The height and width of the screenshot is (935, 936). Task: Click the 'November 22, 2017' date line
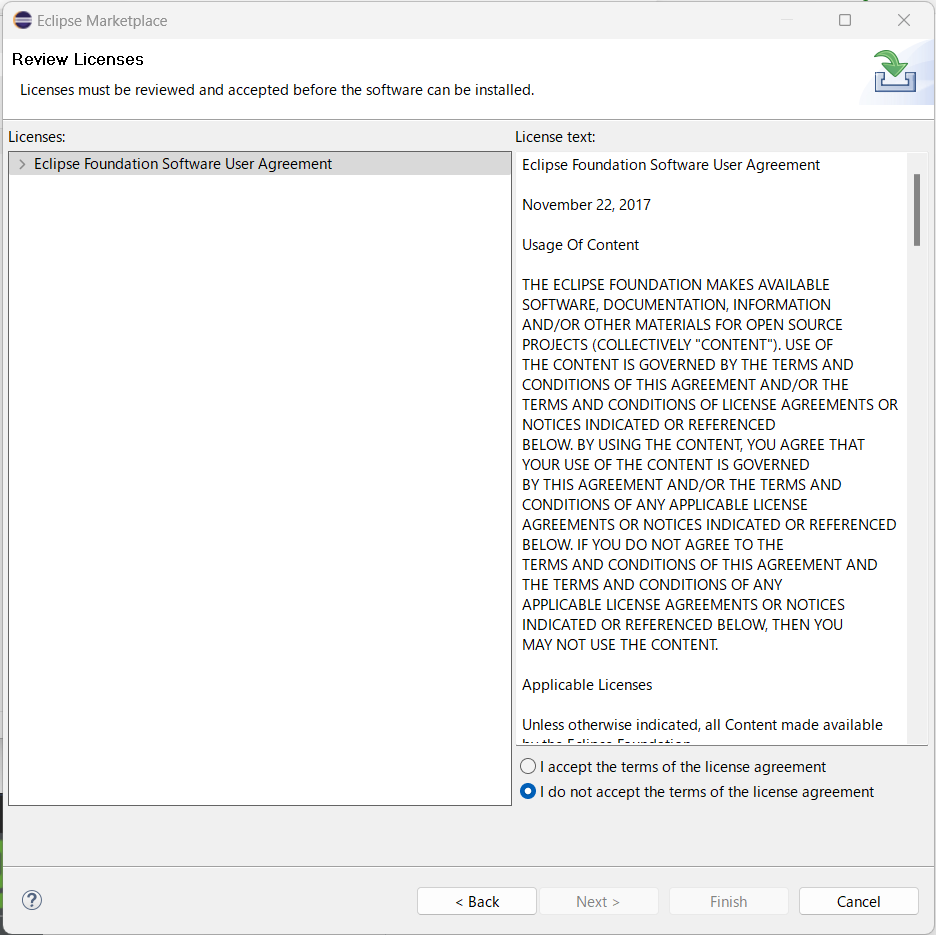tap(586, 205)
